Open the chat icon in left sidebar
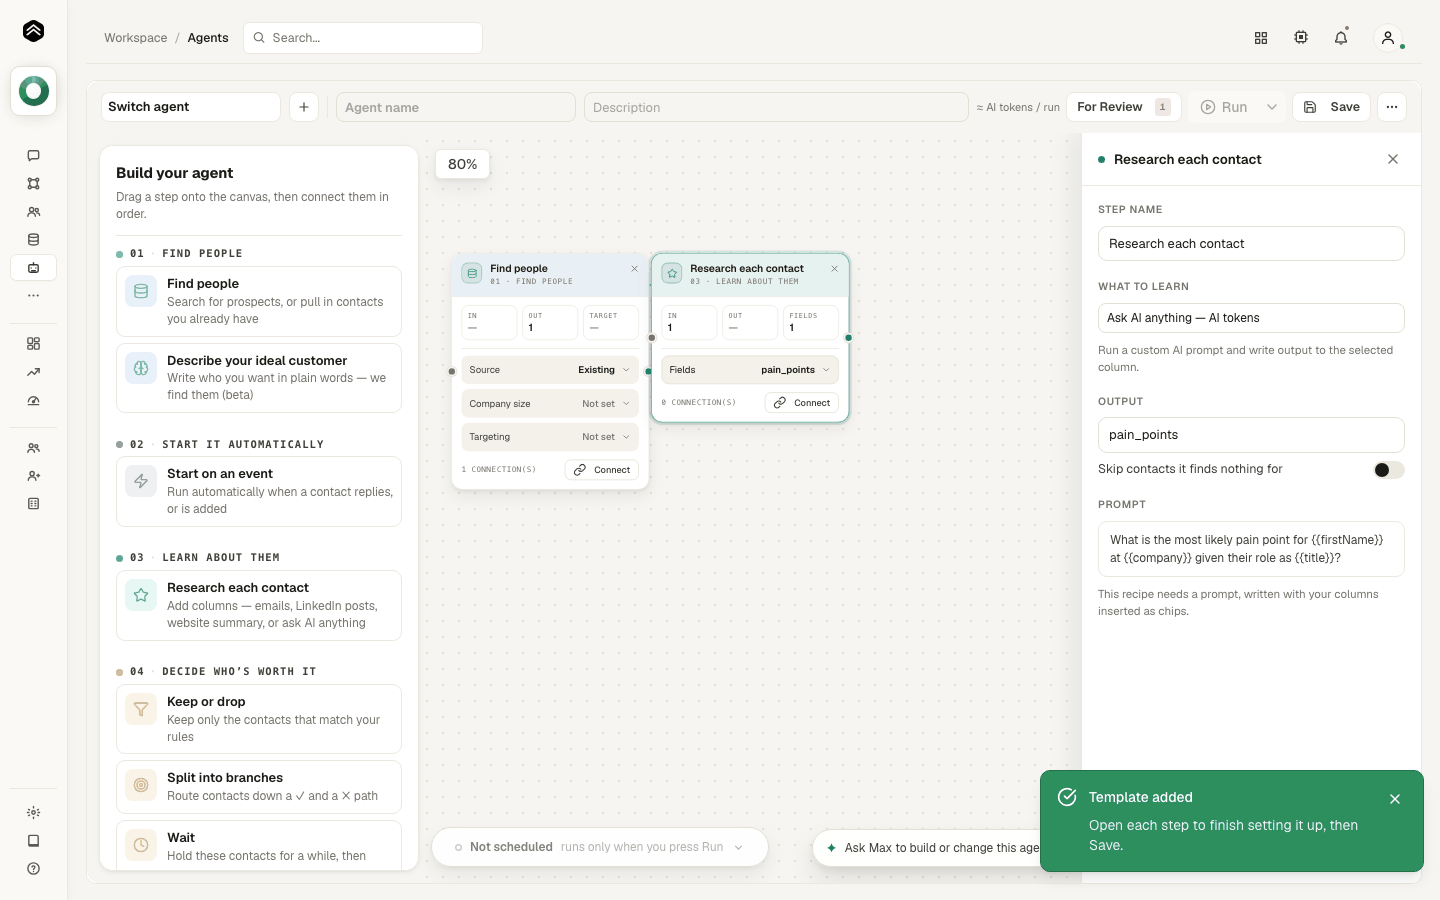Screen dimensions: 1440x900 (x=33, y=155)
